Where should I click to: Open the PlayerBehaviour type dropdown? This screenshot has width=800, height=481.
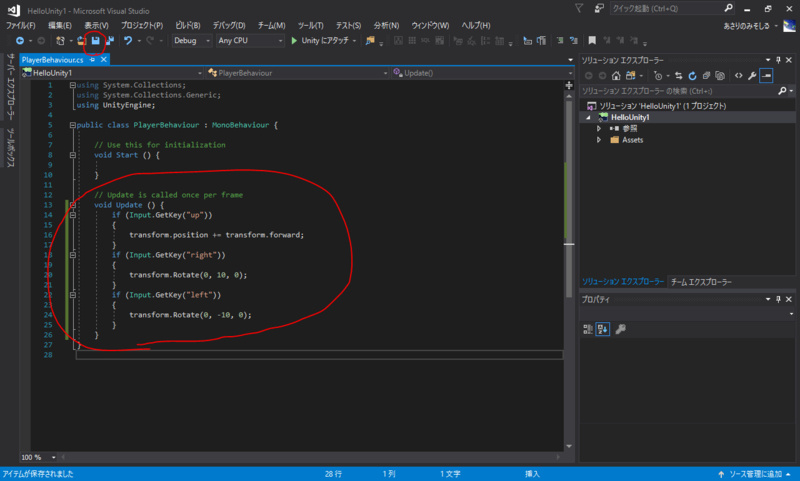click(297, 73)
